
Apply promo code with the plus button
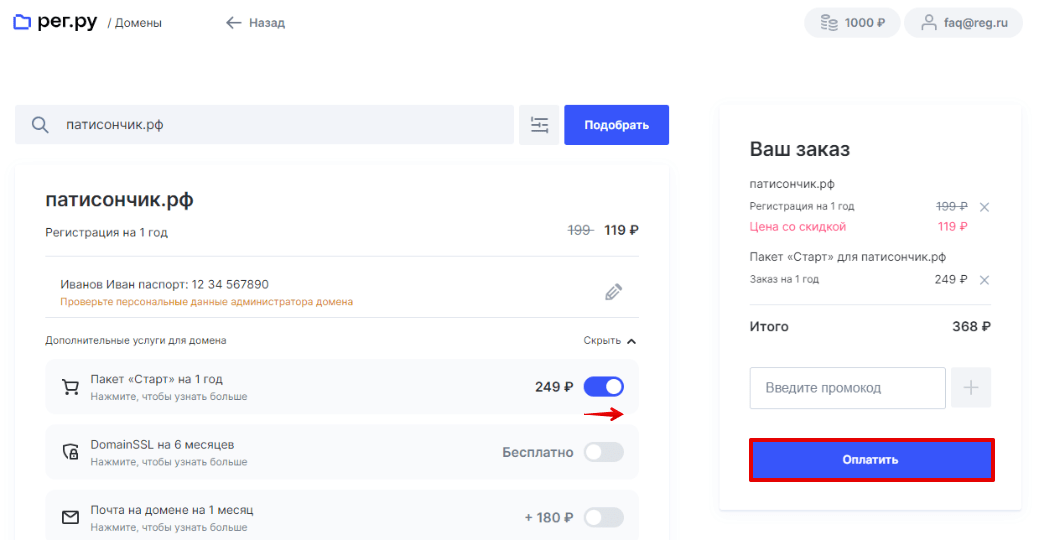pyautogui.click(x=971, y=388)
